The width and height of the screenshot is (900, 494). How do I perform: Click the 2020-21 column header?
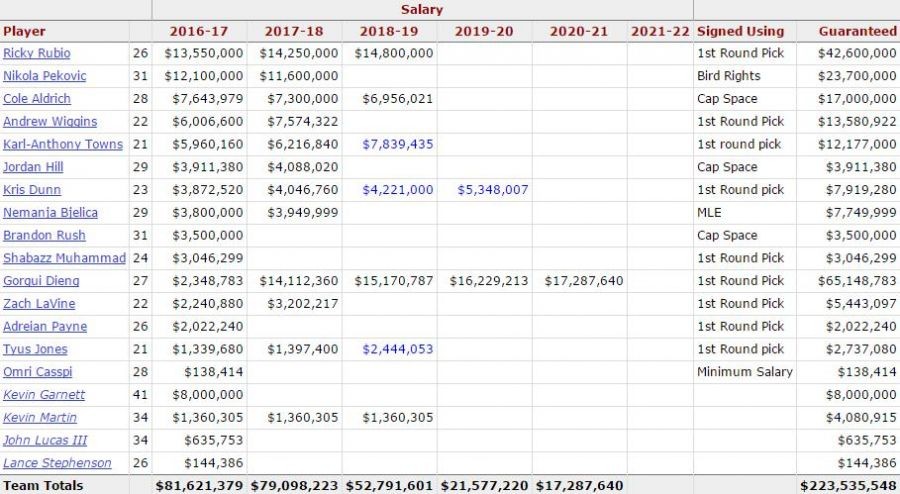pos(579,32)
